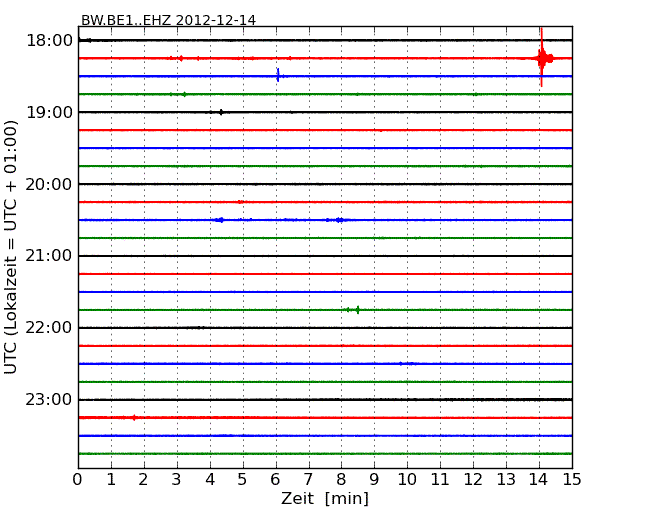Select the red blip near minute 3 at 18:15

point(181,58)
